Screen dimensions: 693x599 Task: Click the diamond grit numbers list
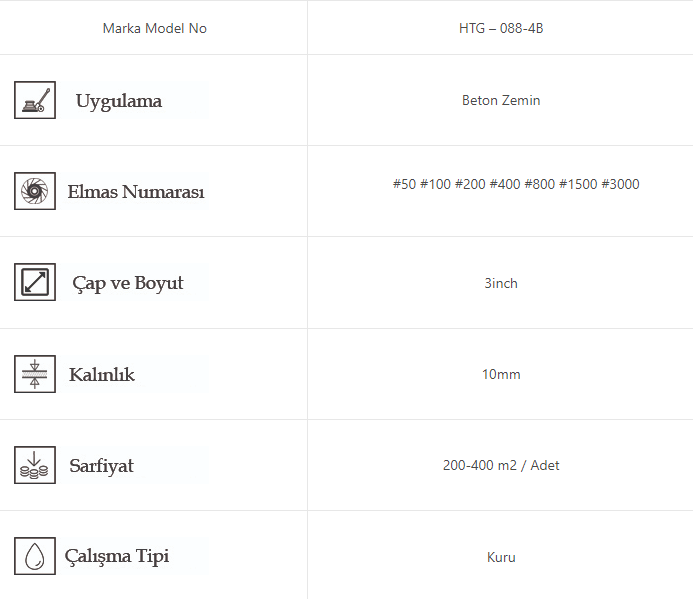(516, 184)
